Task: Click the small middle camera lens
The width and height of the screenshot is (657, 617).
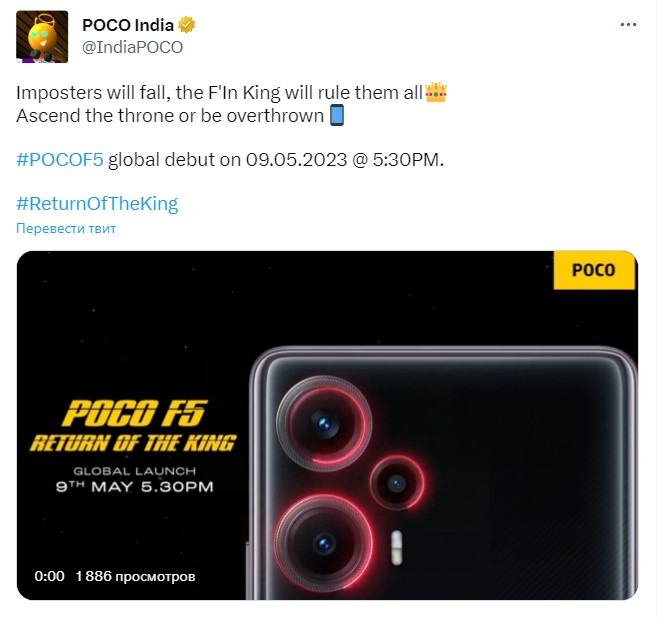Action: [398, 482]
